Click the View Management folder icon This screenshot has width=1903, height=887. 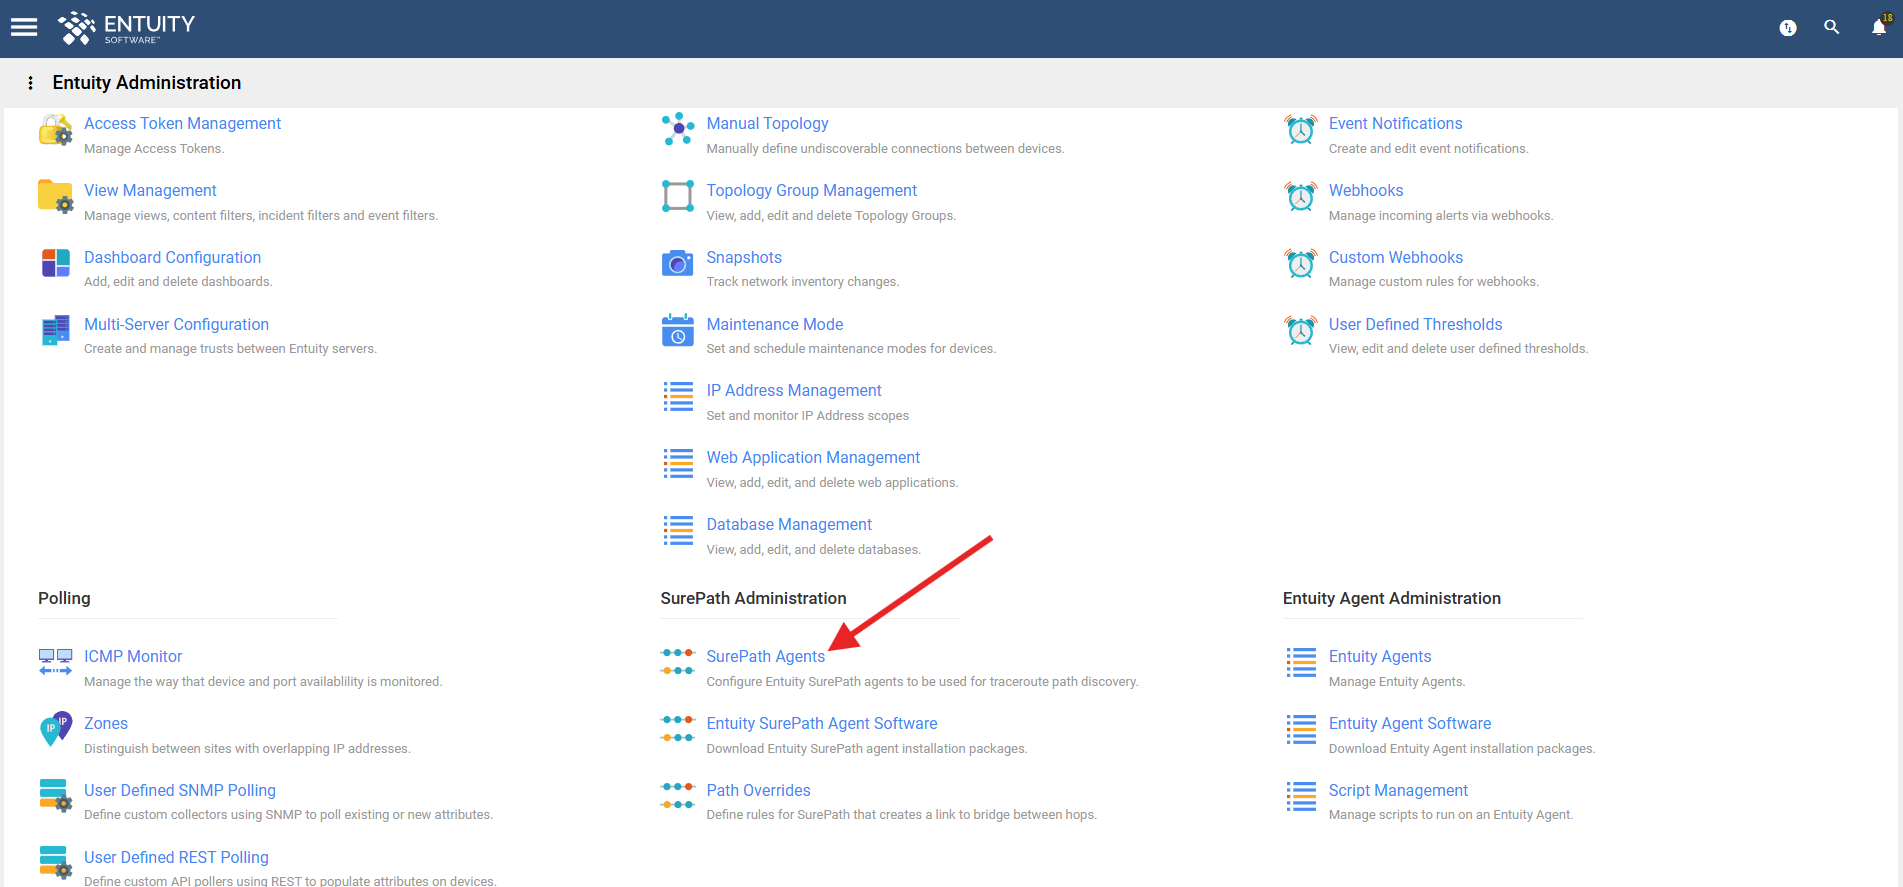[x=55, y=196]
